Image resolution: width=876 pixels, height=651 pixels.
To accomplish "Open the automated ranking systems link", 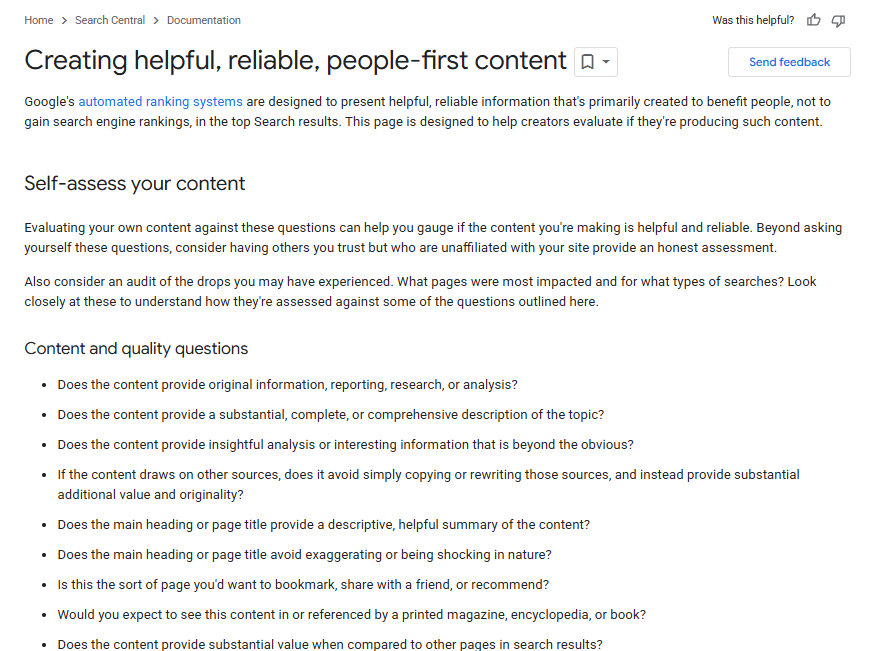I will 160,102.
